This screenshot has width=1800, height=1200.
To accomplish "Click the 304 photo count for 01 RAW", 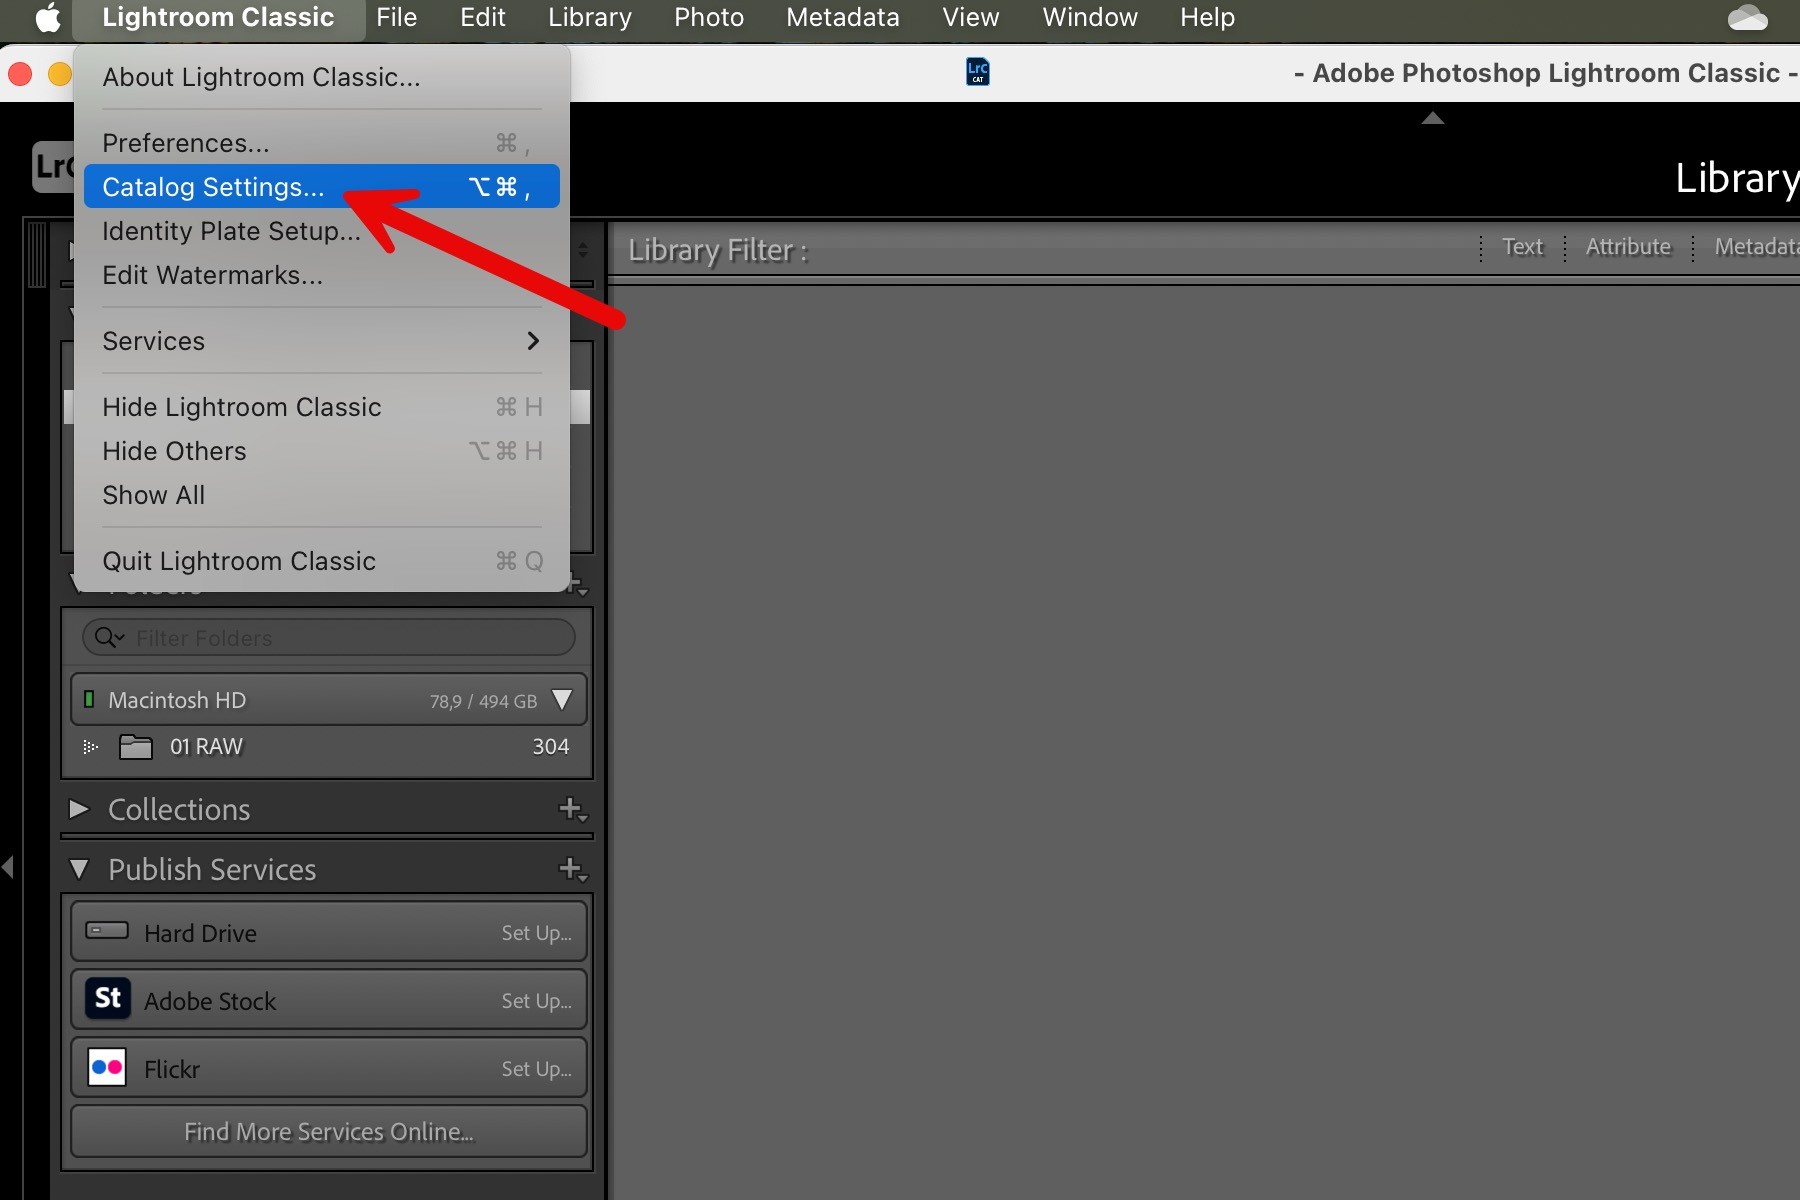I will click(x=551, y=747).
